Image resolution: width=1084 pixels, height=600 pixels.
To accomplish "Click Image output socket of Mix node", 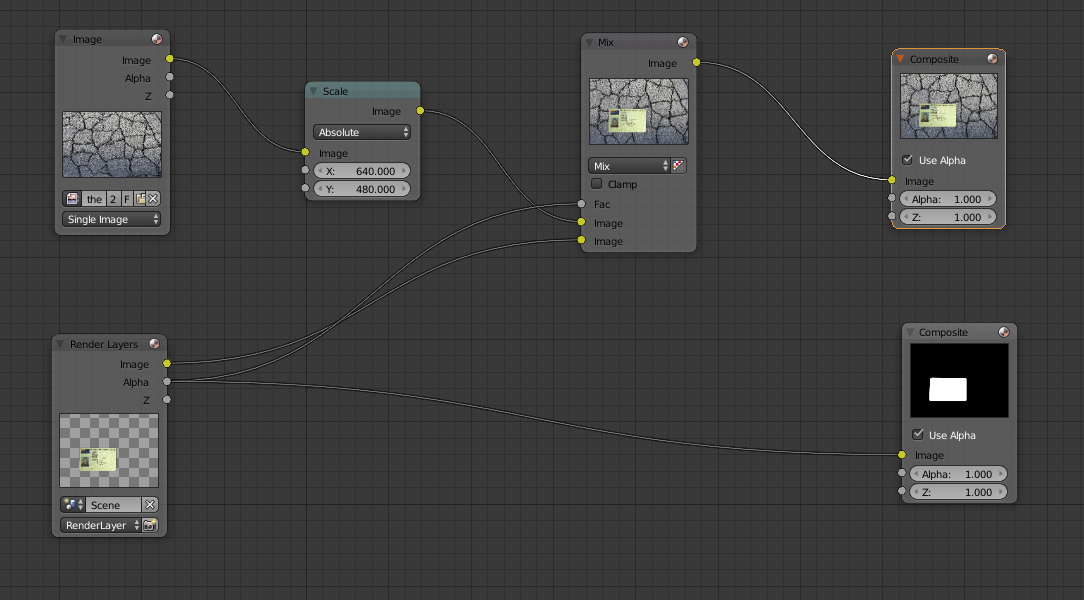I will pos(696,62).
